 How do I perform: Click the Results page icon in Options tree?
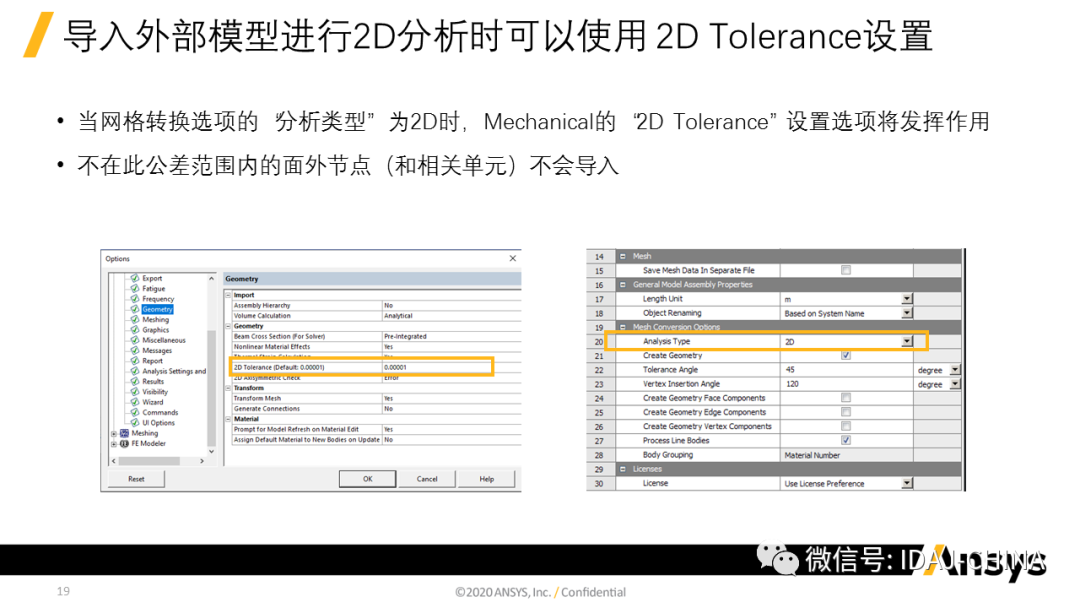(x=135, y=381)
